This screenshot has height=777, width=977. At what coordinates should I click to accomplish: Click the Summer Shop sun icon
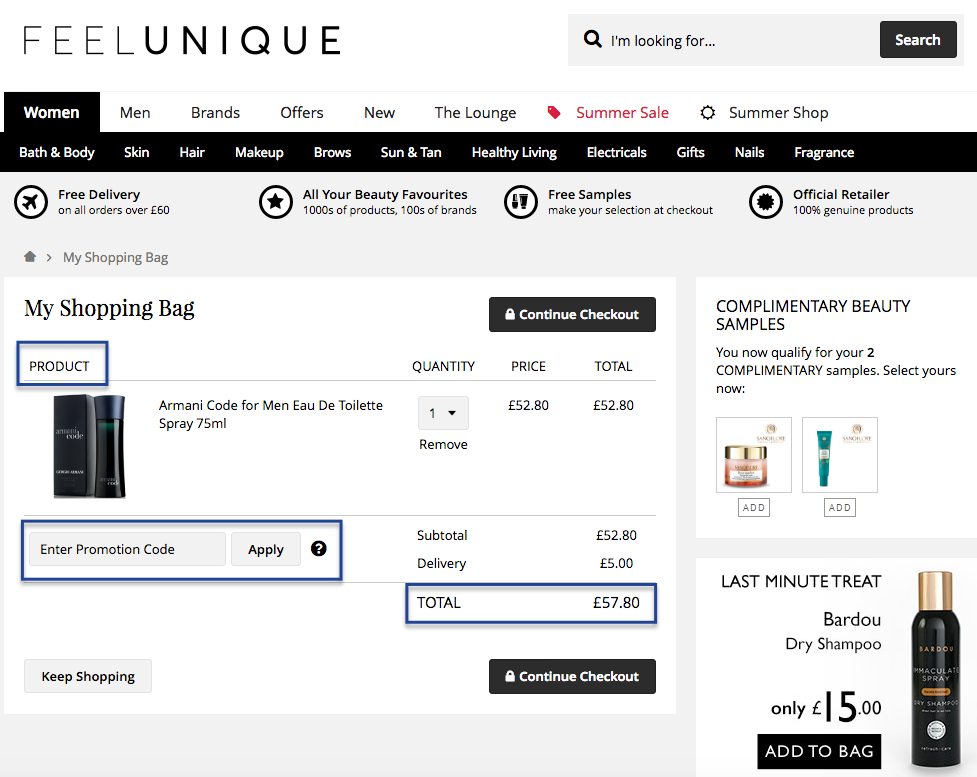(707, 113)
